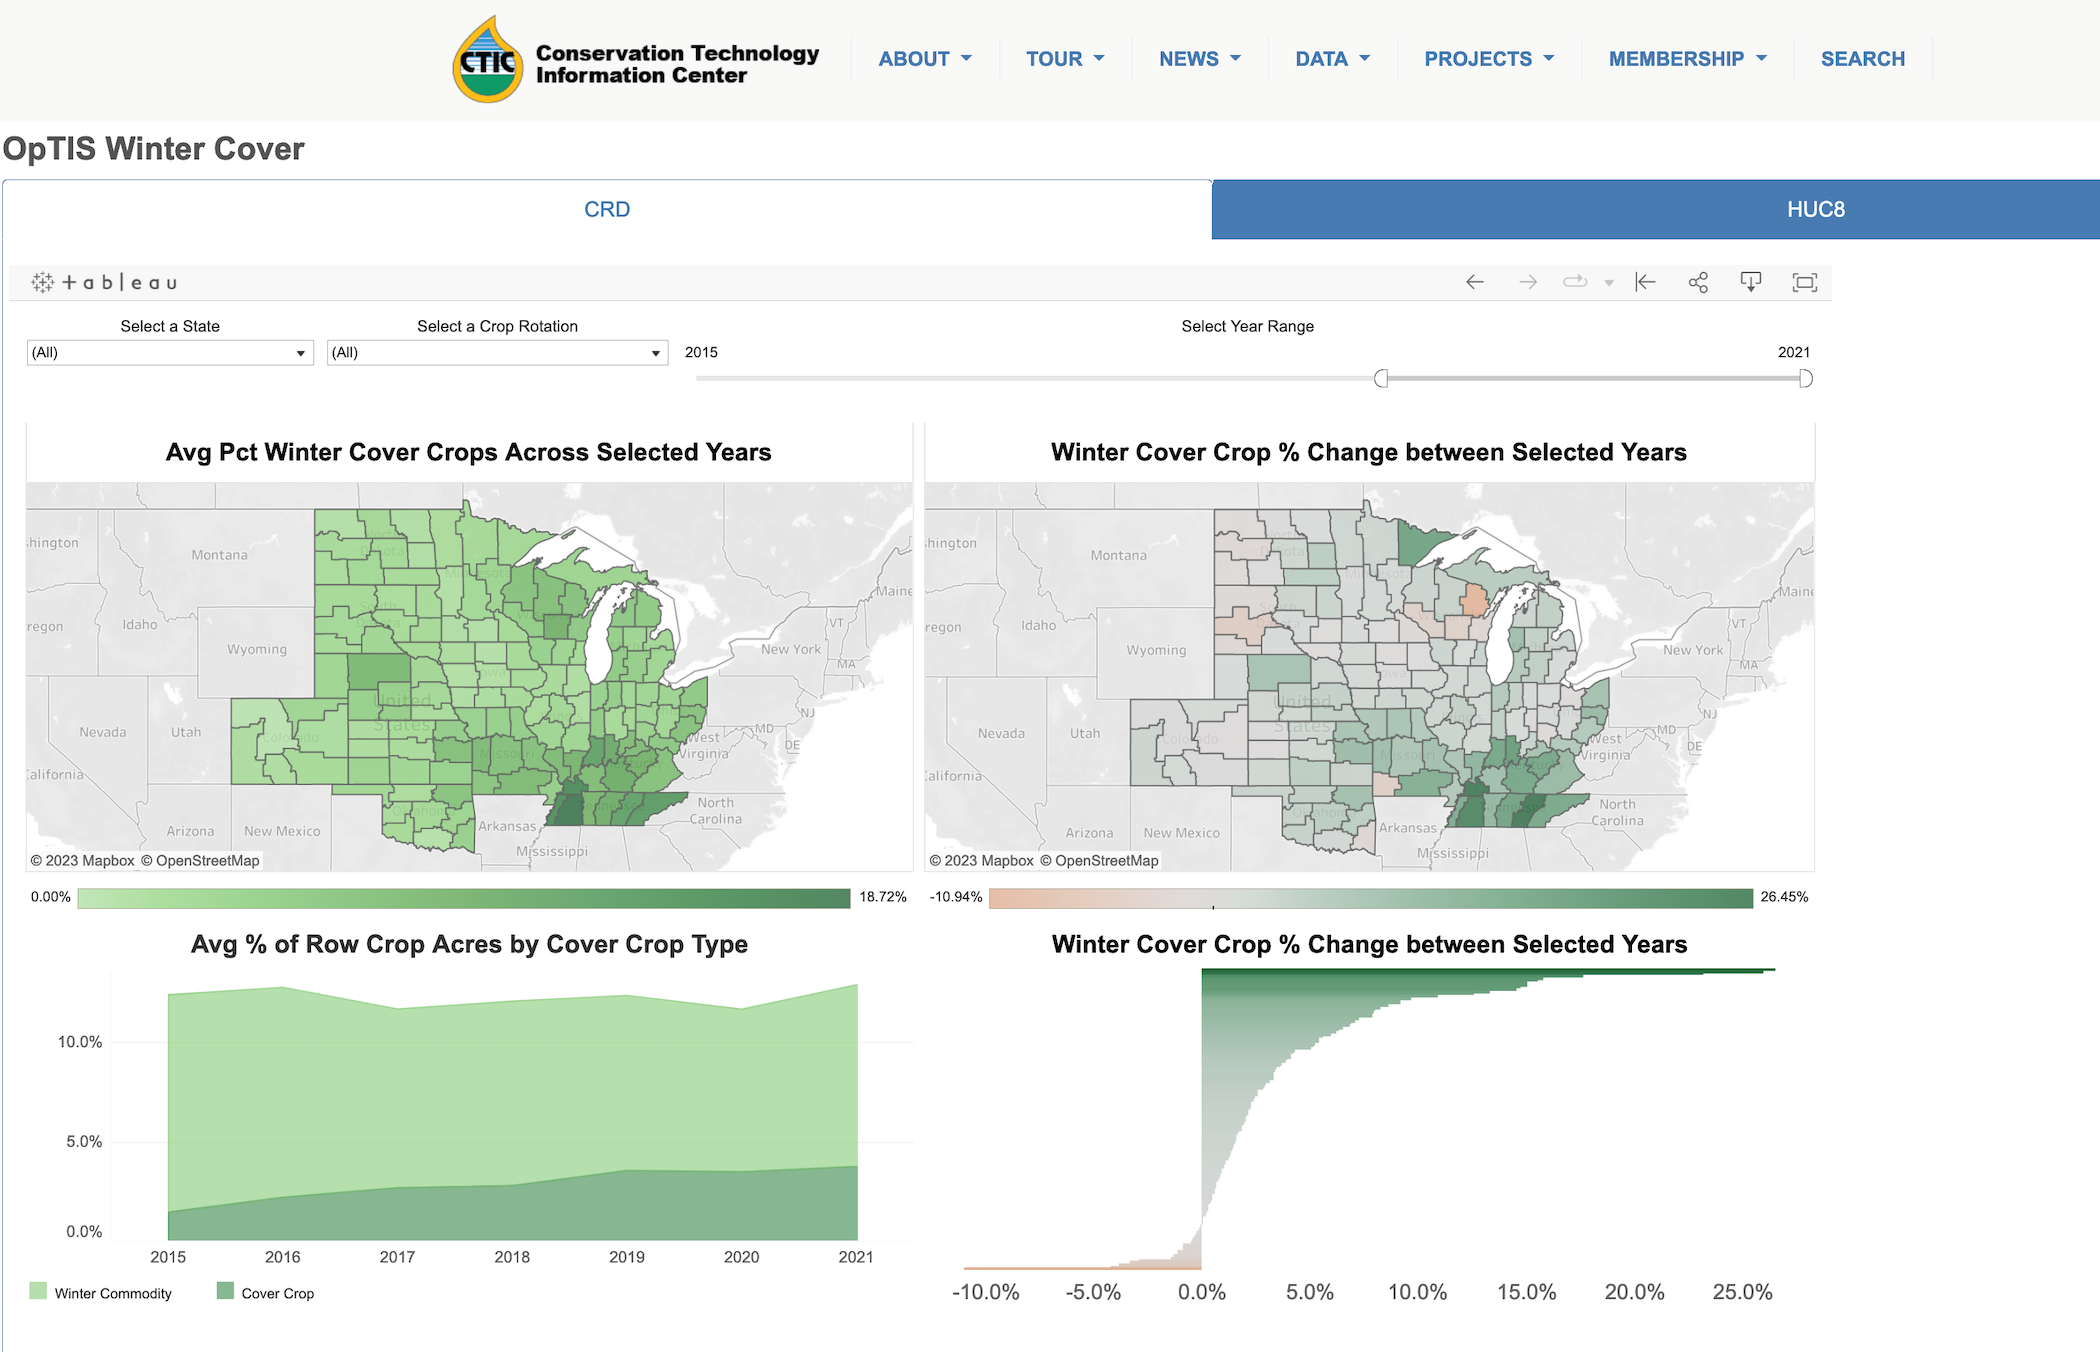Click the Tableau revert view icon
2100x1352 pixels.
pyautogui.click(x=1645, y=282)
